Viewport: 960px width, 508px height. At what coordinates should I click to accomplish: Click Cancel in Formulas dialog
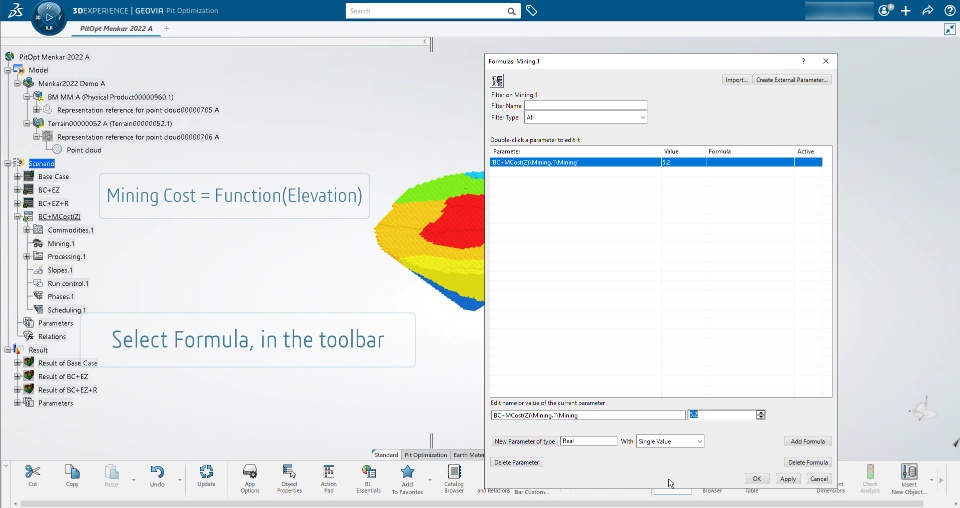(819, 479)
